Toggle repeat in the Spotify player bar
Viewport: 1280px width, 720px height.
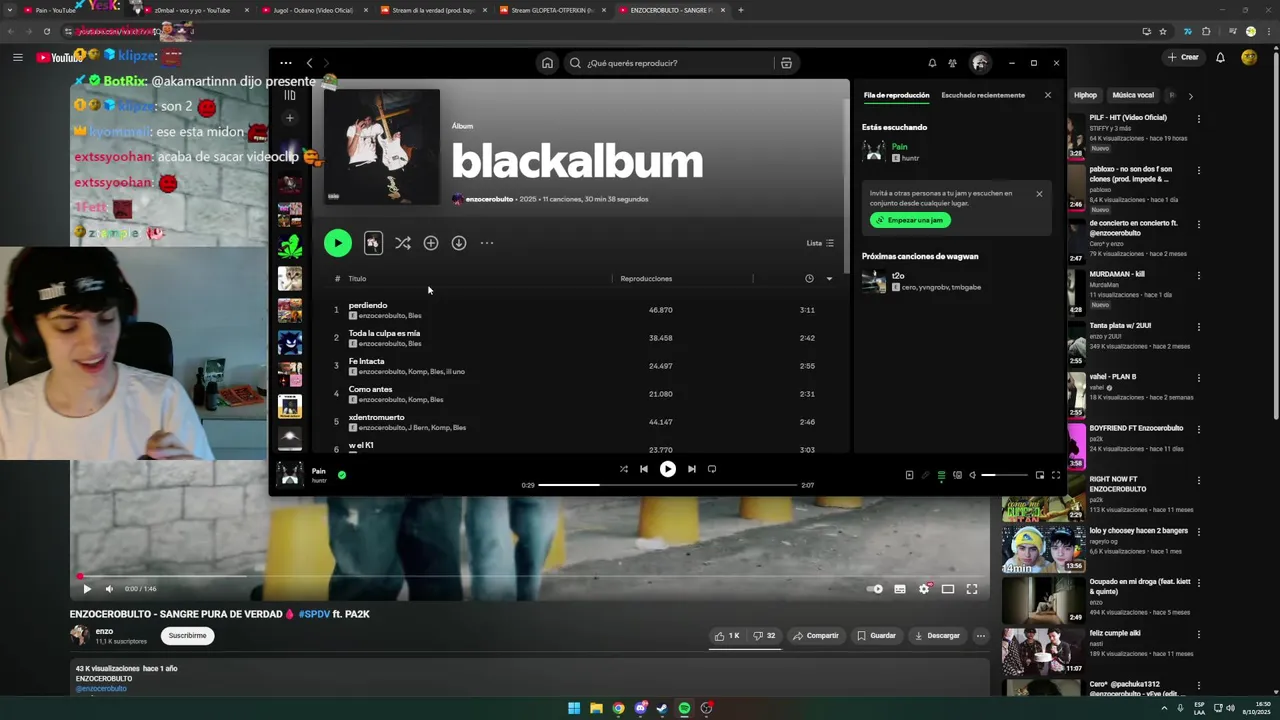712,469
